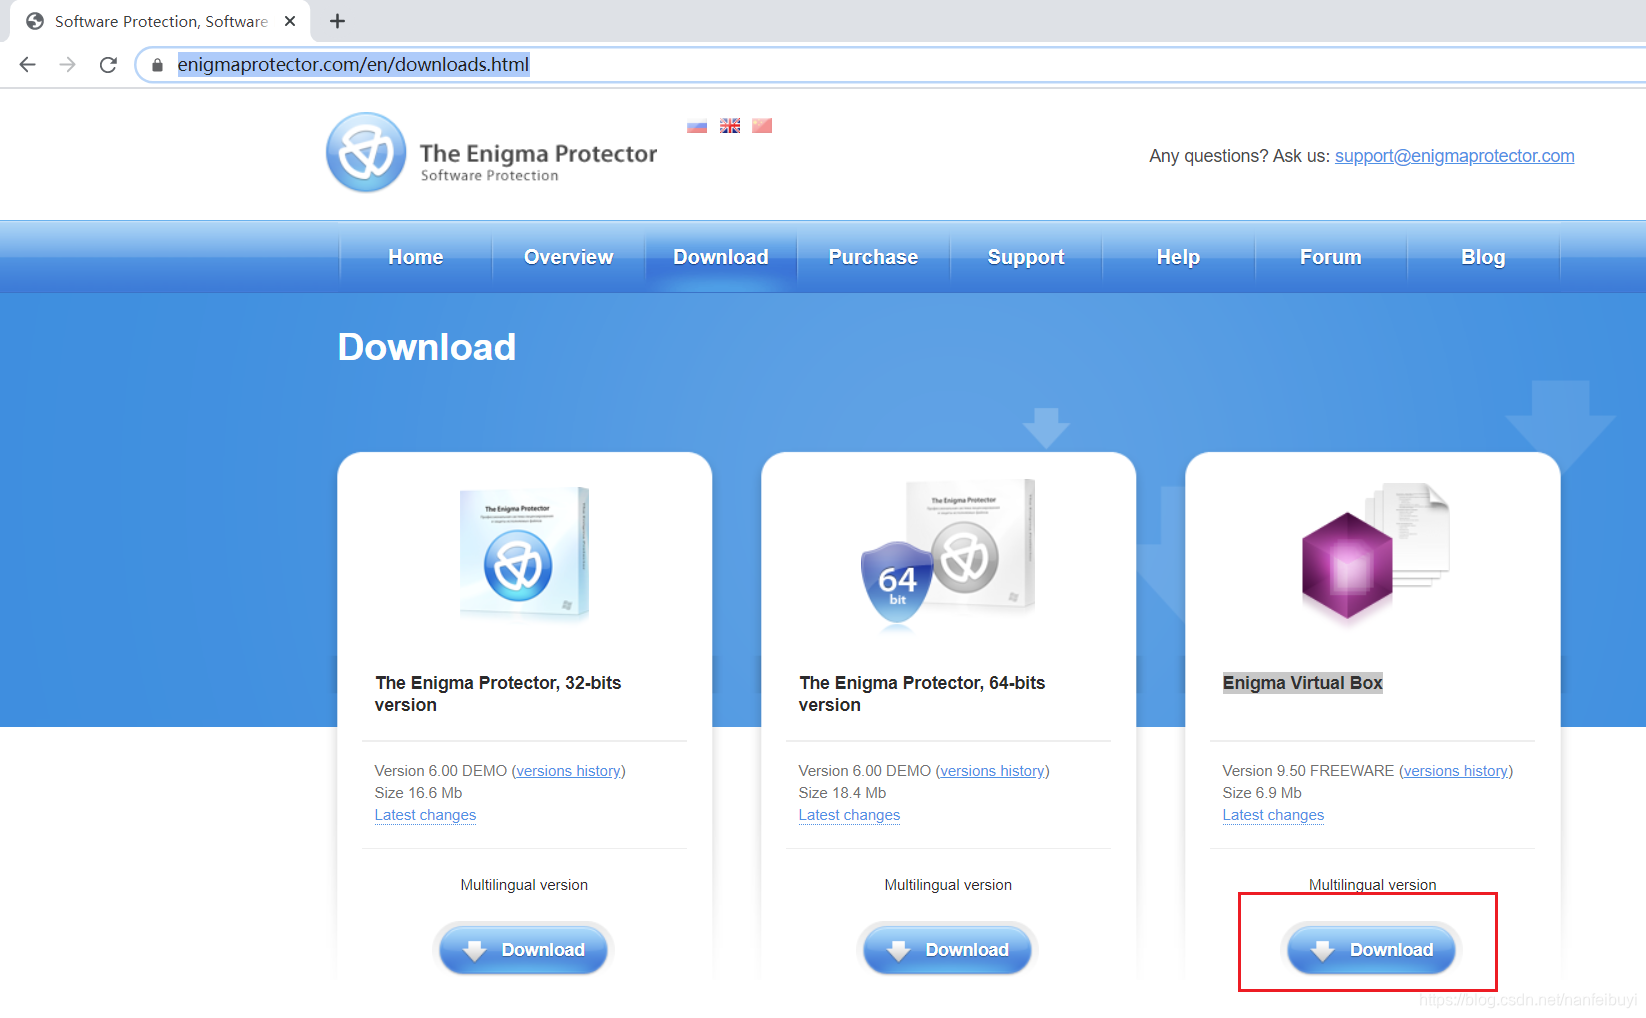Open Latest changes for 32-bits version
Viewport: 1646px width, 1018px height.
coord(425,815)
